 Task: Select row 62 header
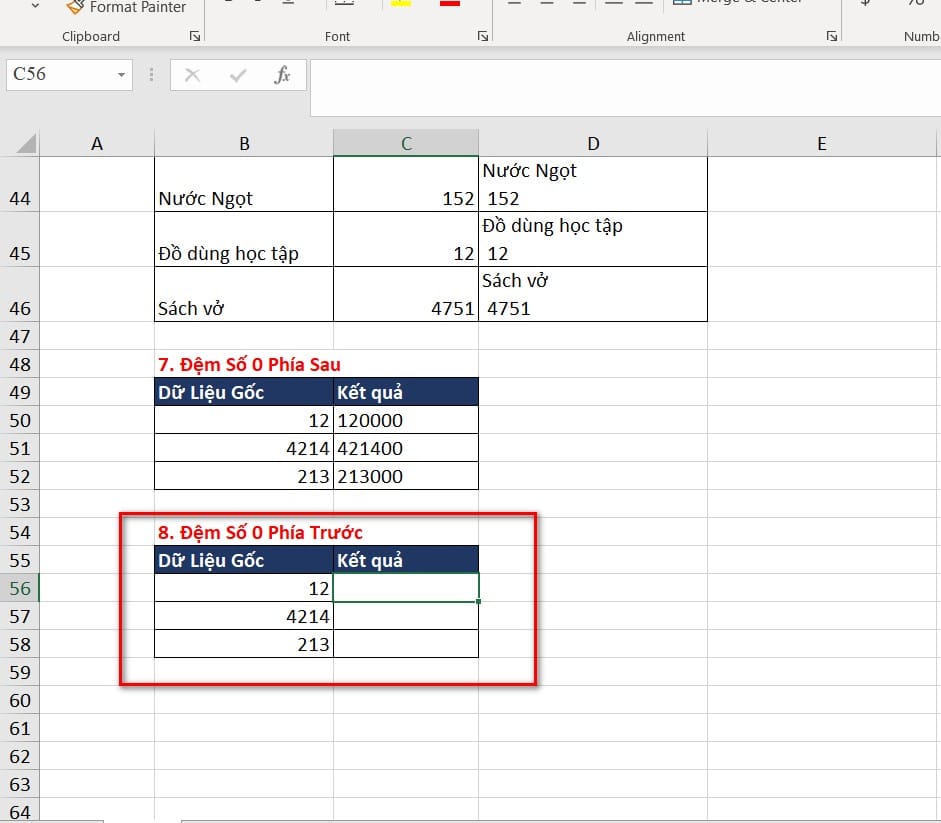20,756
